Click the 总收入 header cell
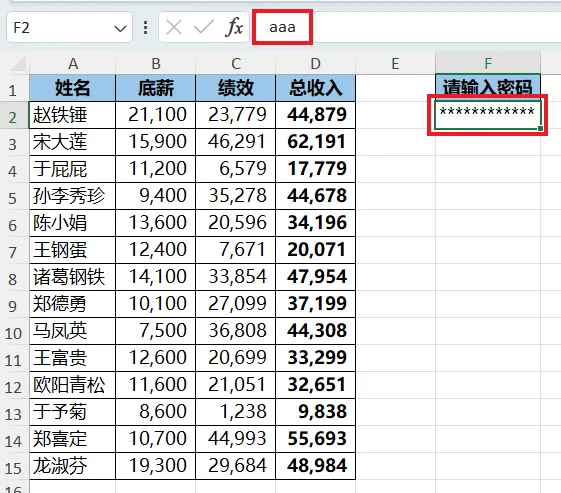 point(316,88)
